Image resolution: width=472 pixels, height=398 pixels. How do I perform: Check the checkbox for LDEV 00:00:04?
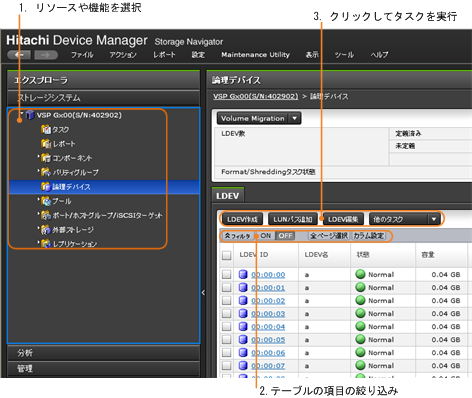(227, 327)
